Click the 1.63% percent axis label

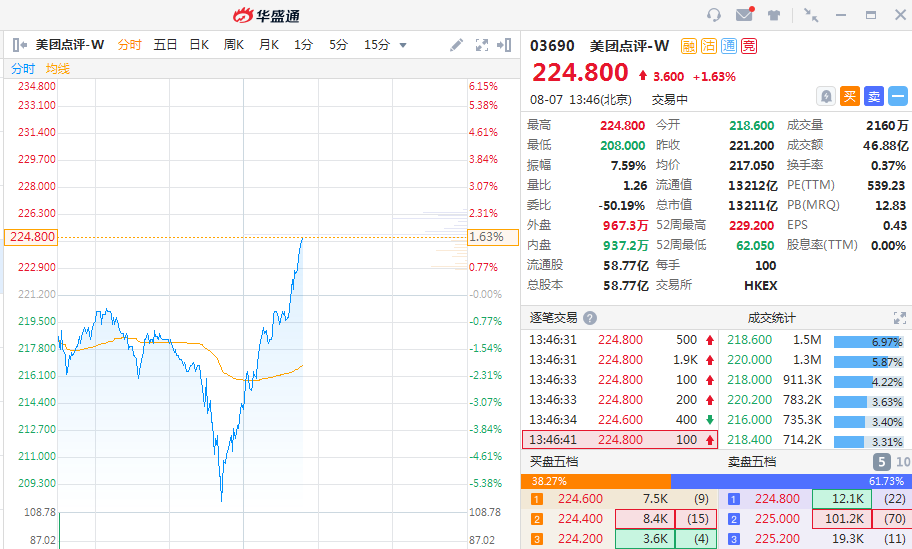493,237
